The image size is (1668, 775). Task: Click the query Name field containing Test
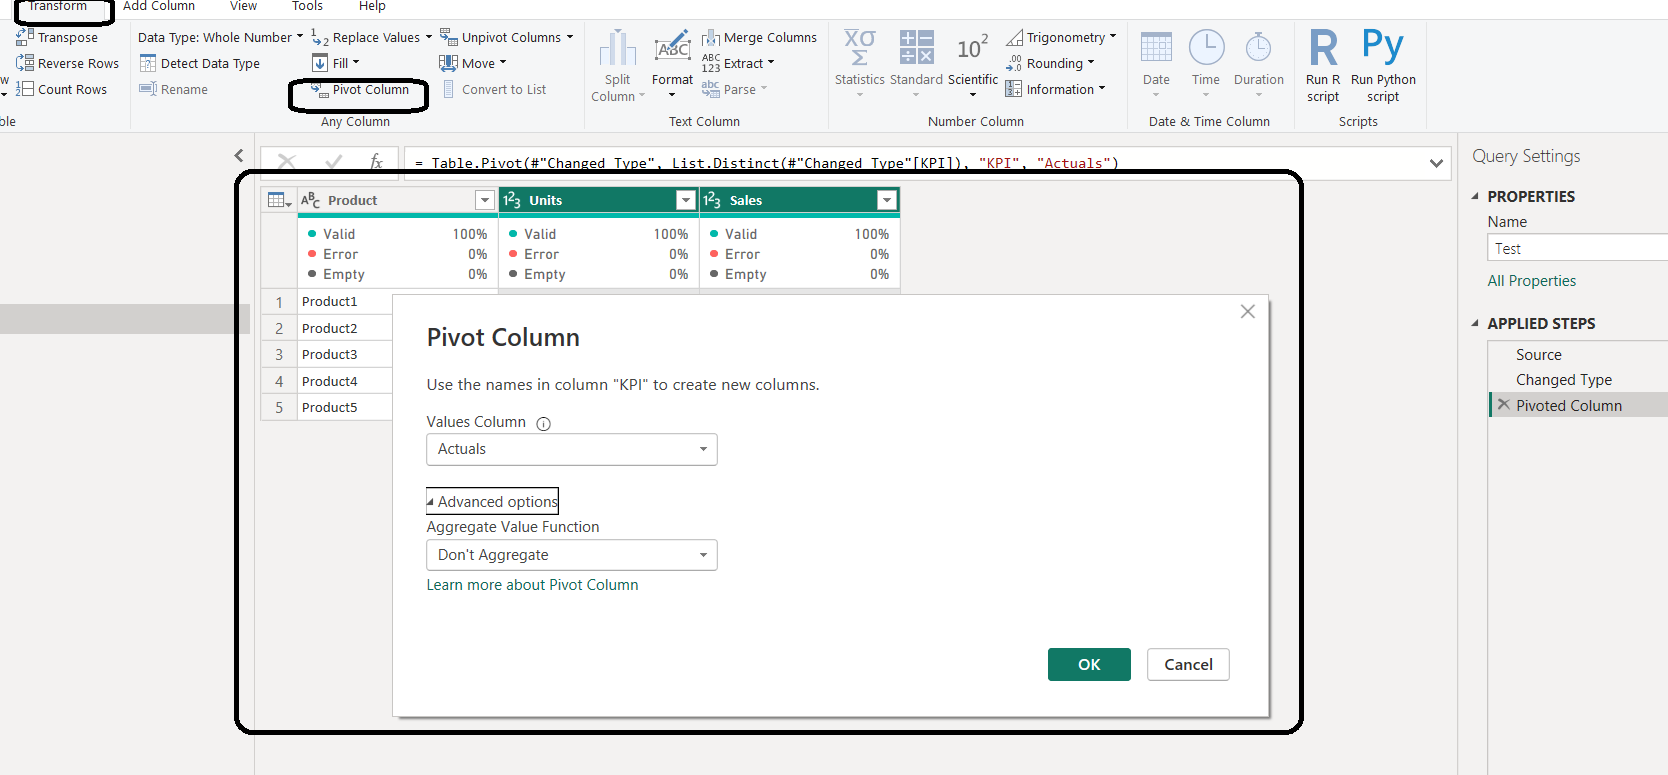pyautogui.click(x=1577, y=248)
